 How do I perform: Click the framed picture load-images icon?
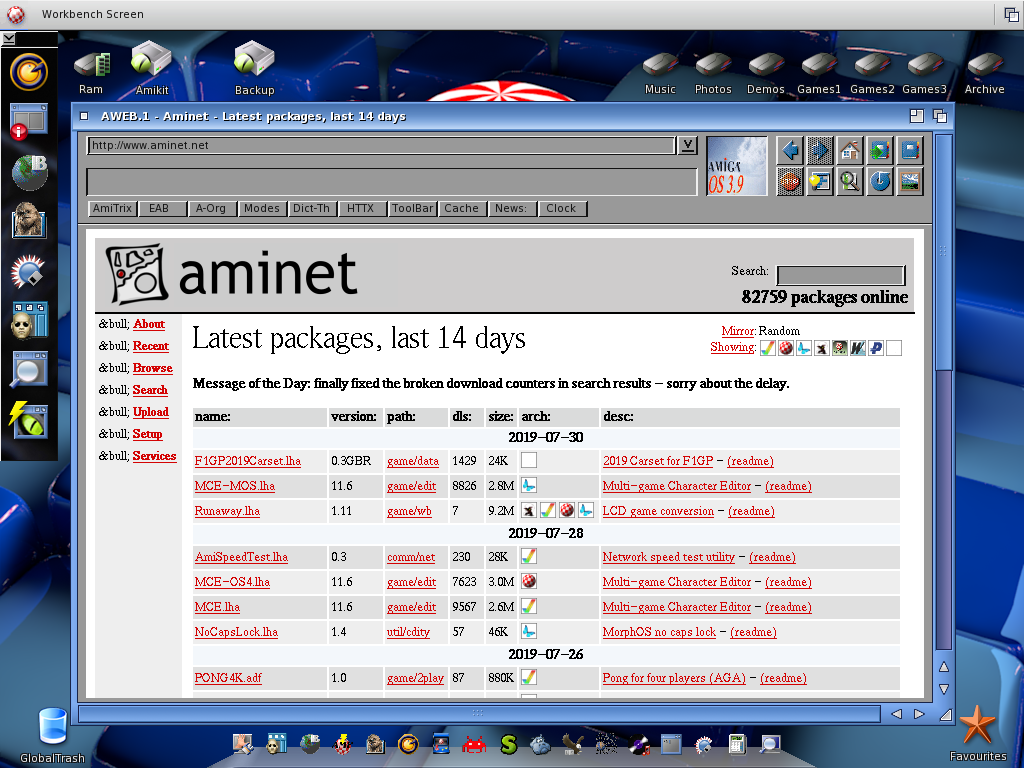pos(910,182)
